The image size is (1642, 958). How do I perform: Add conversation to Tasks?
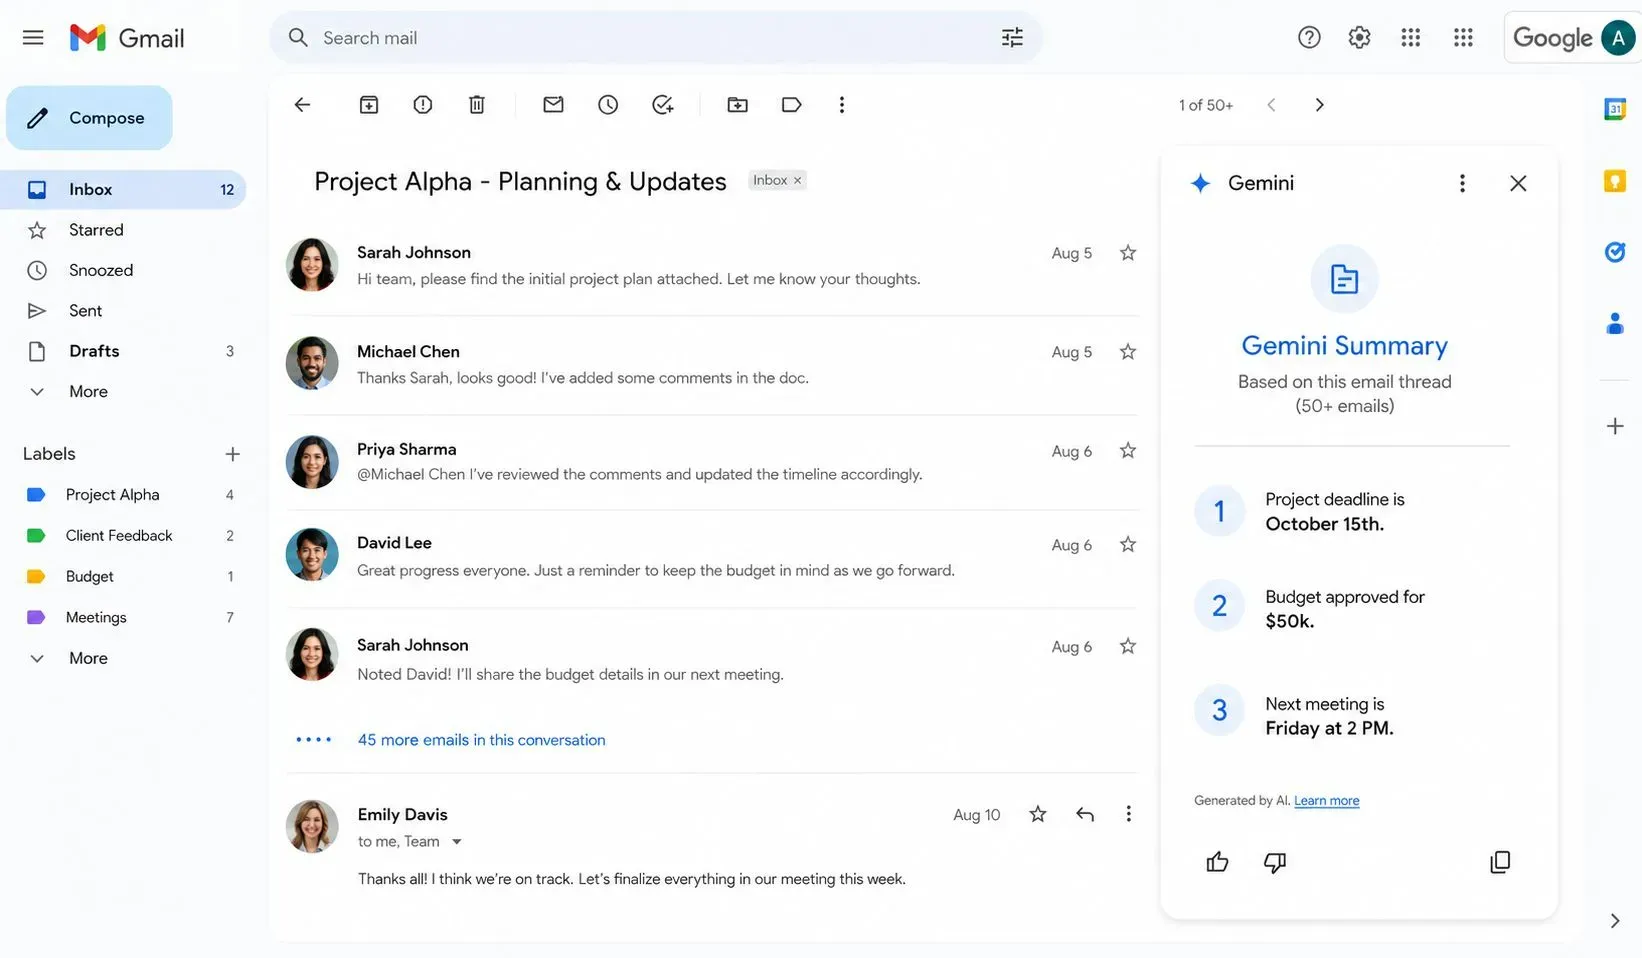[x=662, y=105]
